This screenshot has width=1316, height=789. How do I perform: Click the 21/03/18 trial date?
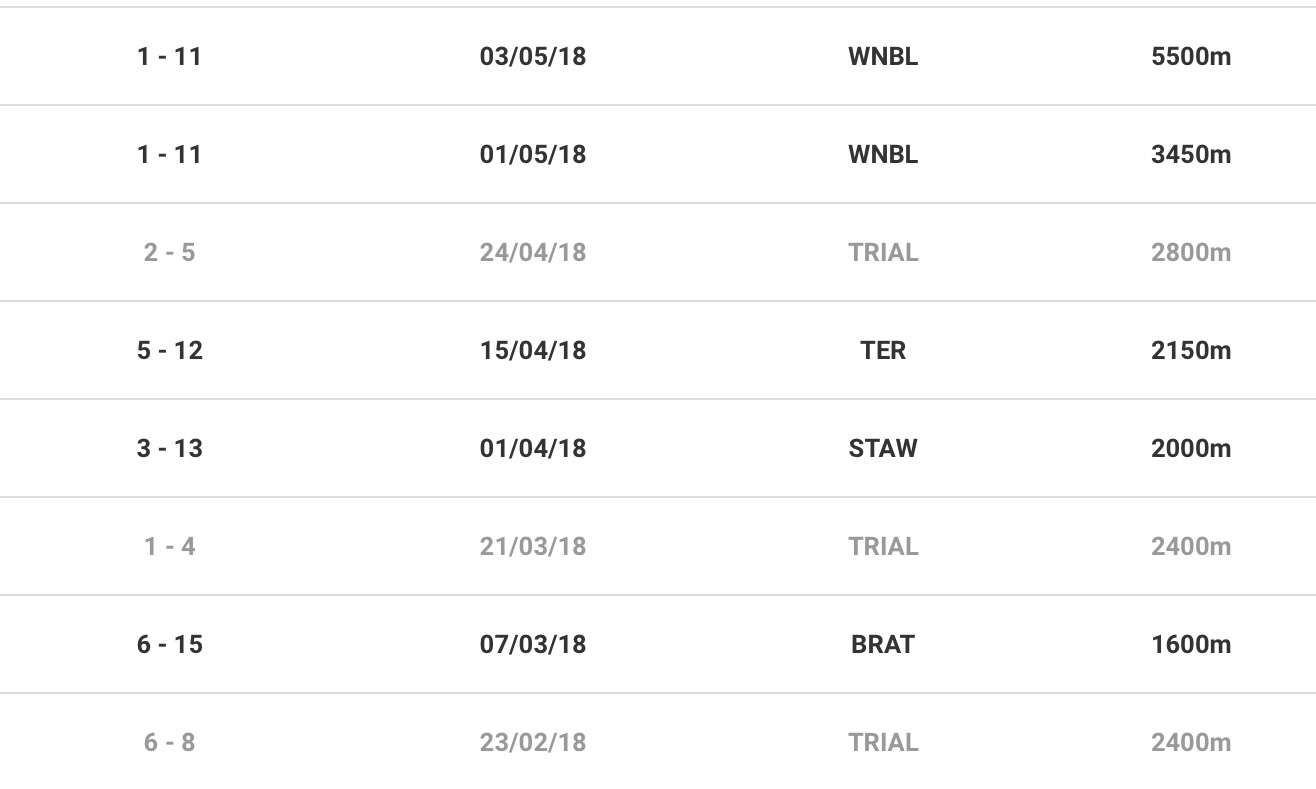532,547
